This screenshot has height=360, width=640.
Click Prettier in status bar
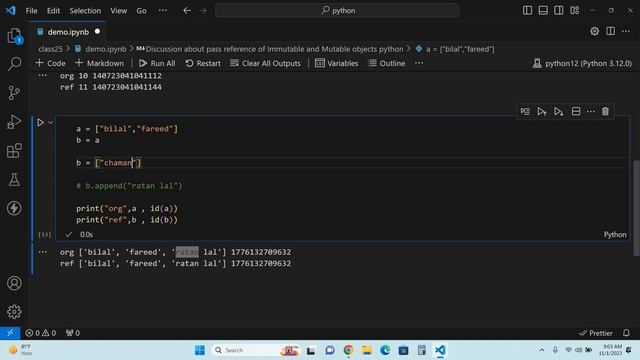596,333
